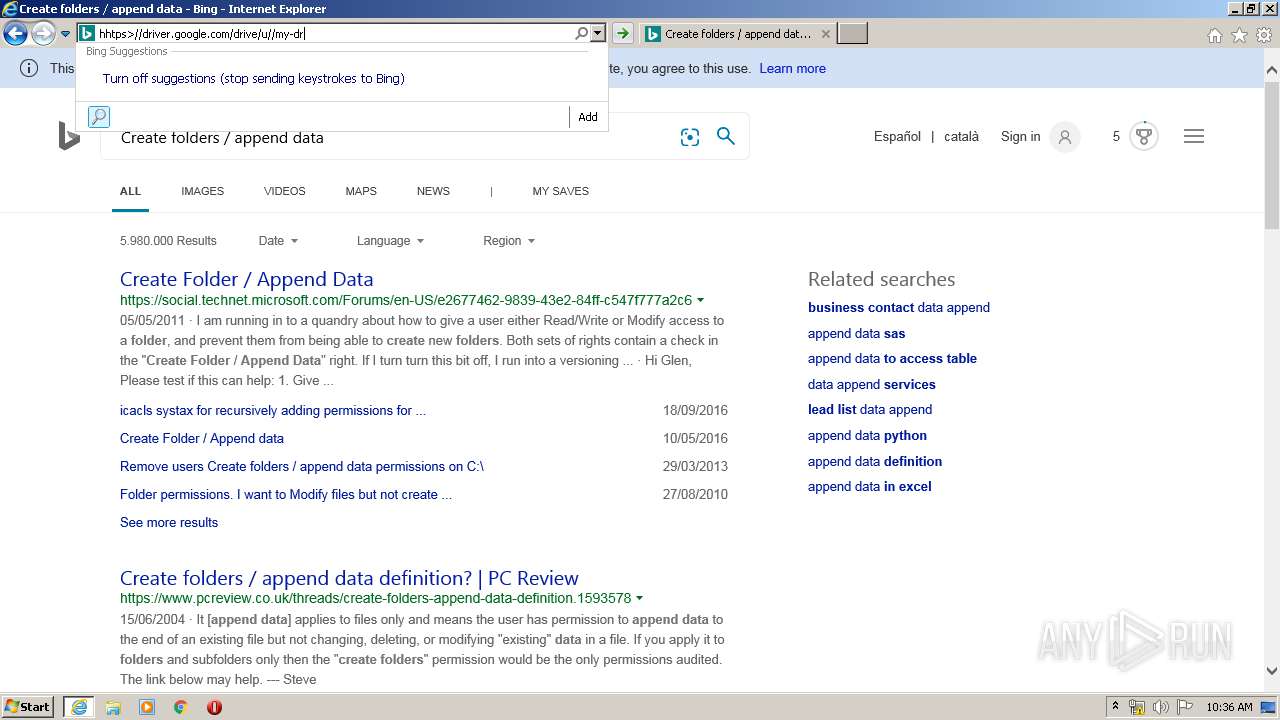Click related search append data sas
1280x720 pixels.
pyautogui.click(x=857, y=334)
